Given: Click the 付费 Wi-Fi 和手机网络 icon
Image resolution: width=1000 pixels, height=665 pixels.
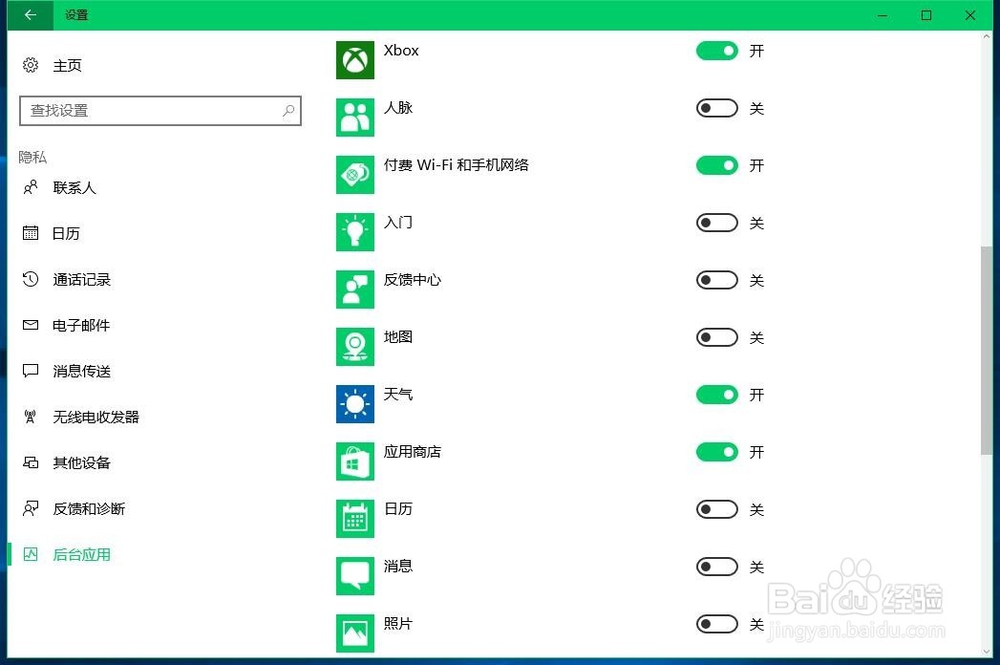Looking at the screenshot, I should point(355,174).
